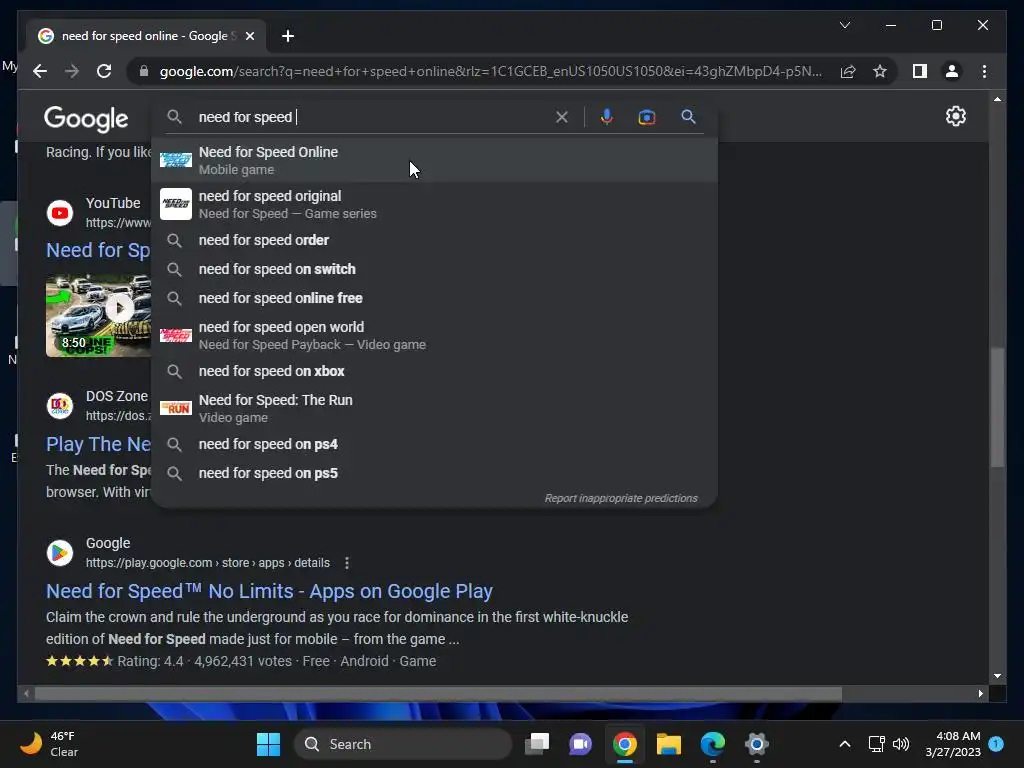The width and height of the screenshot is (1024, 768).
Task: Select suggestion need for speed on ps5
Action: click(x=434, y=473)
